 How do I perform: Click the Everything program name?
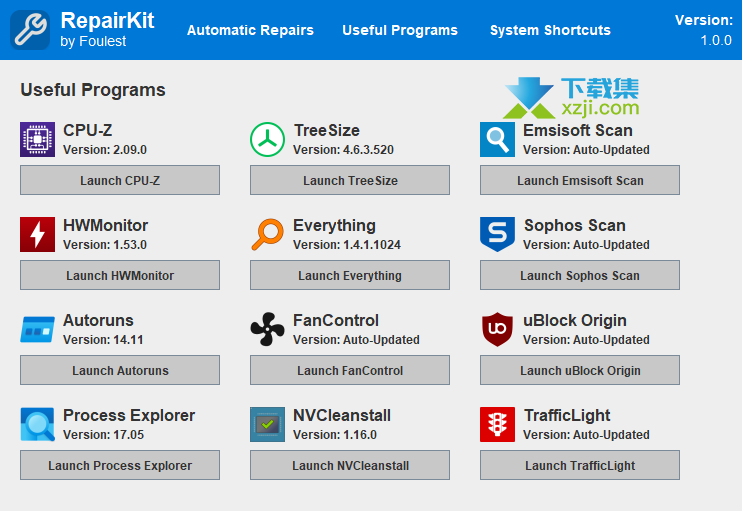pyautogui.click(x=335, y=226)
